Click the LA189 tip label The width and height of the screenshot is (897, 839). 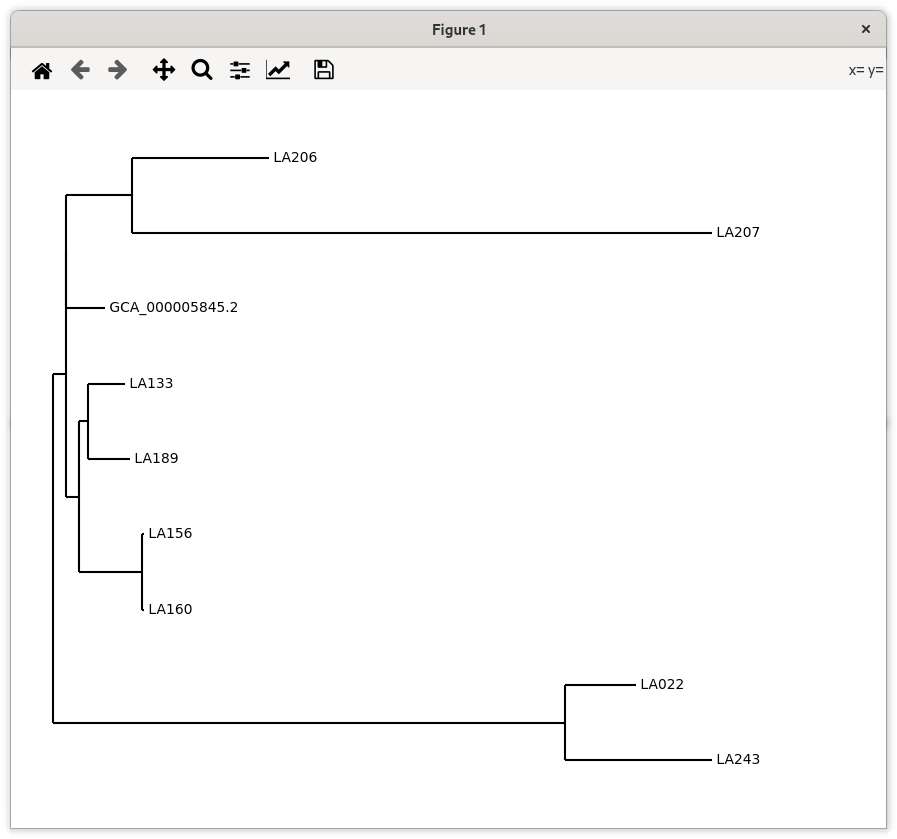coord(156,459)
